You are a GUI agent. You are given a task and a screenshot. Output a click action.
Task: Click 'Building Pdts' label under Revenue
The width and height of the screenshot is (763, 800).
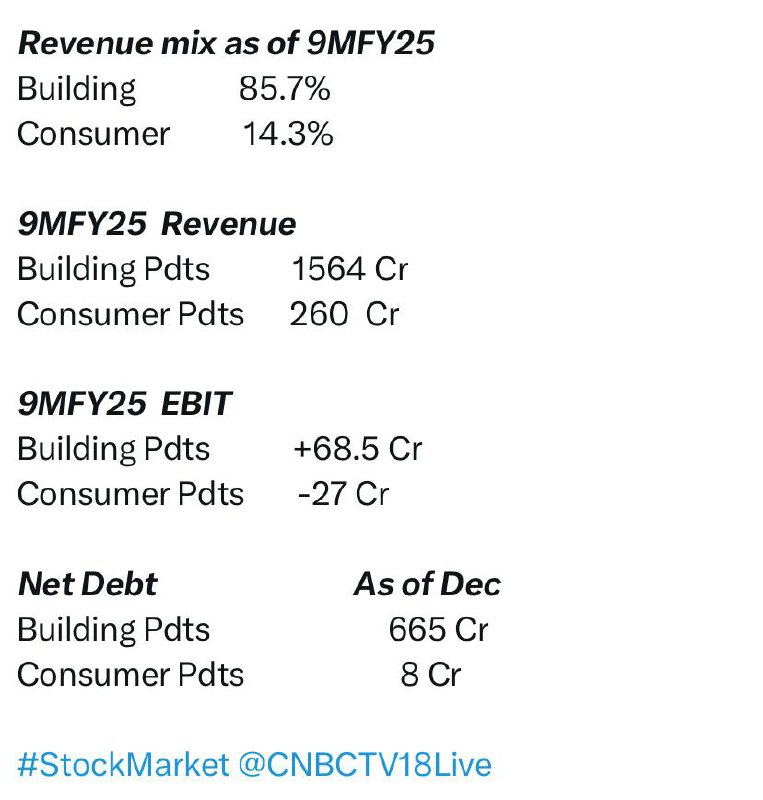(x=113, y=269)
